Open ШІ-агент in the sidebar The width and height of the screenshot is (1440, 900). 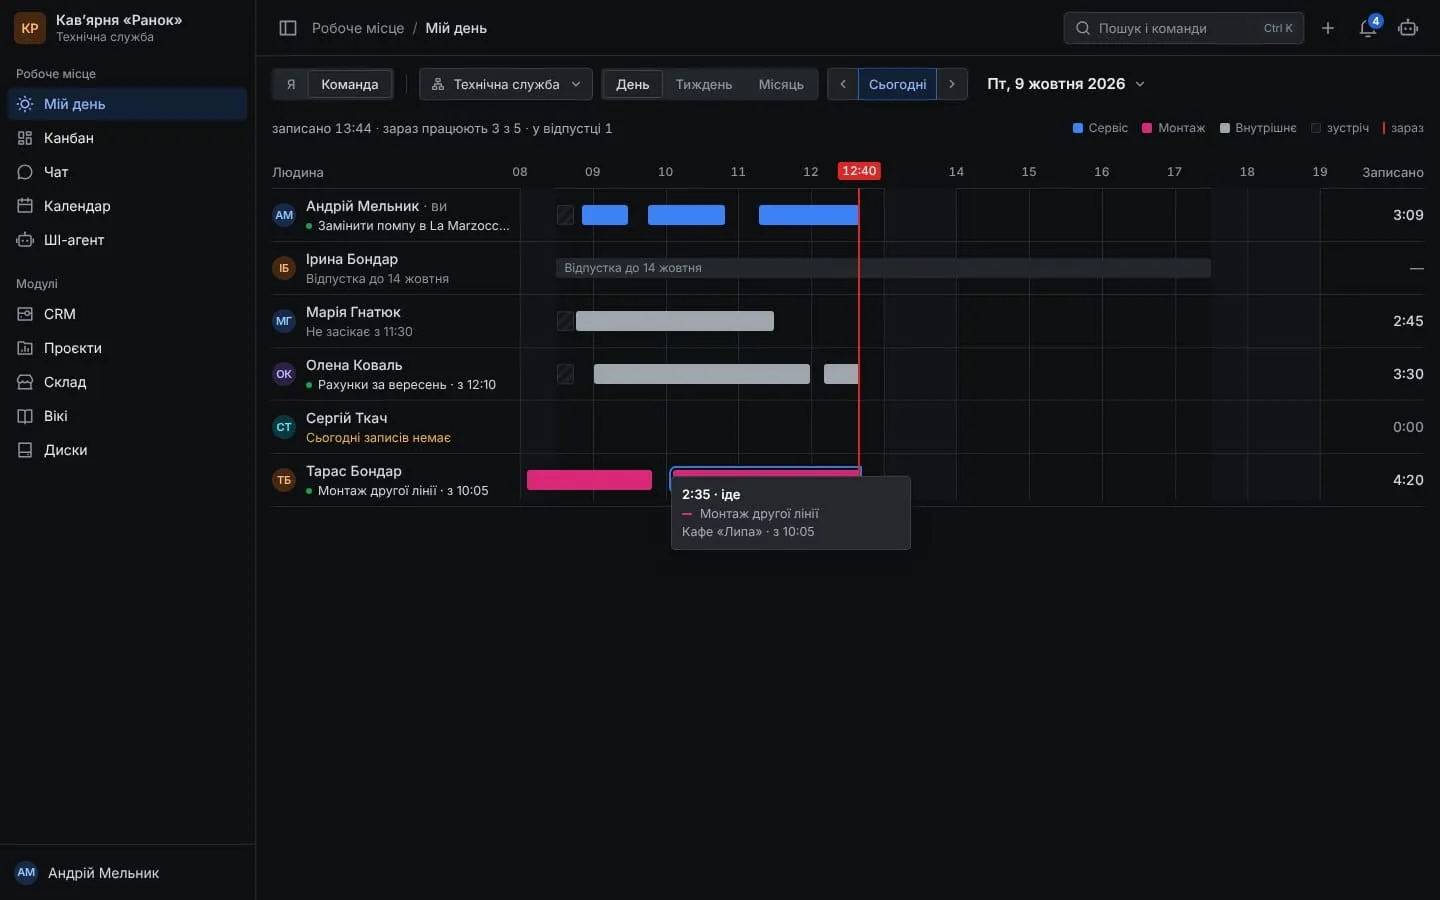click(127, 240)
